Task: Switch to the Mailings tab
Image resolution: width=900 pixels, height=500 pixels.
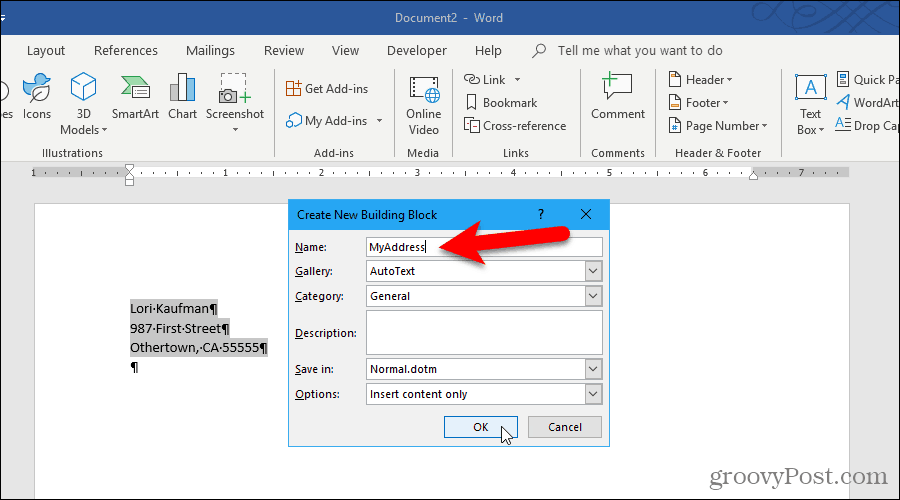Action: point(210,51)
